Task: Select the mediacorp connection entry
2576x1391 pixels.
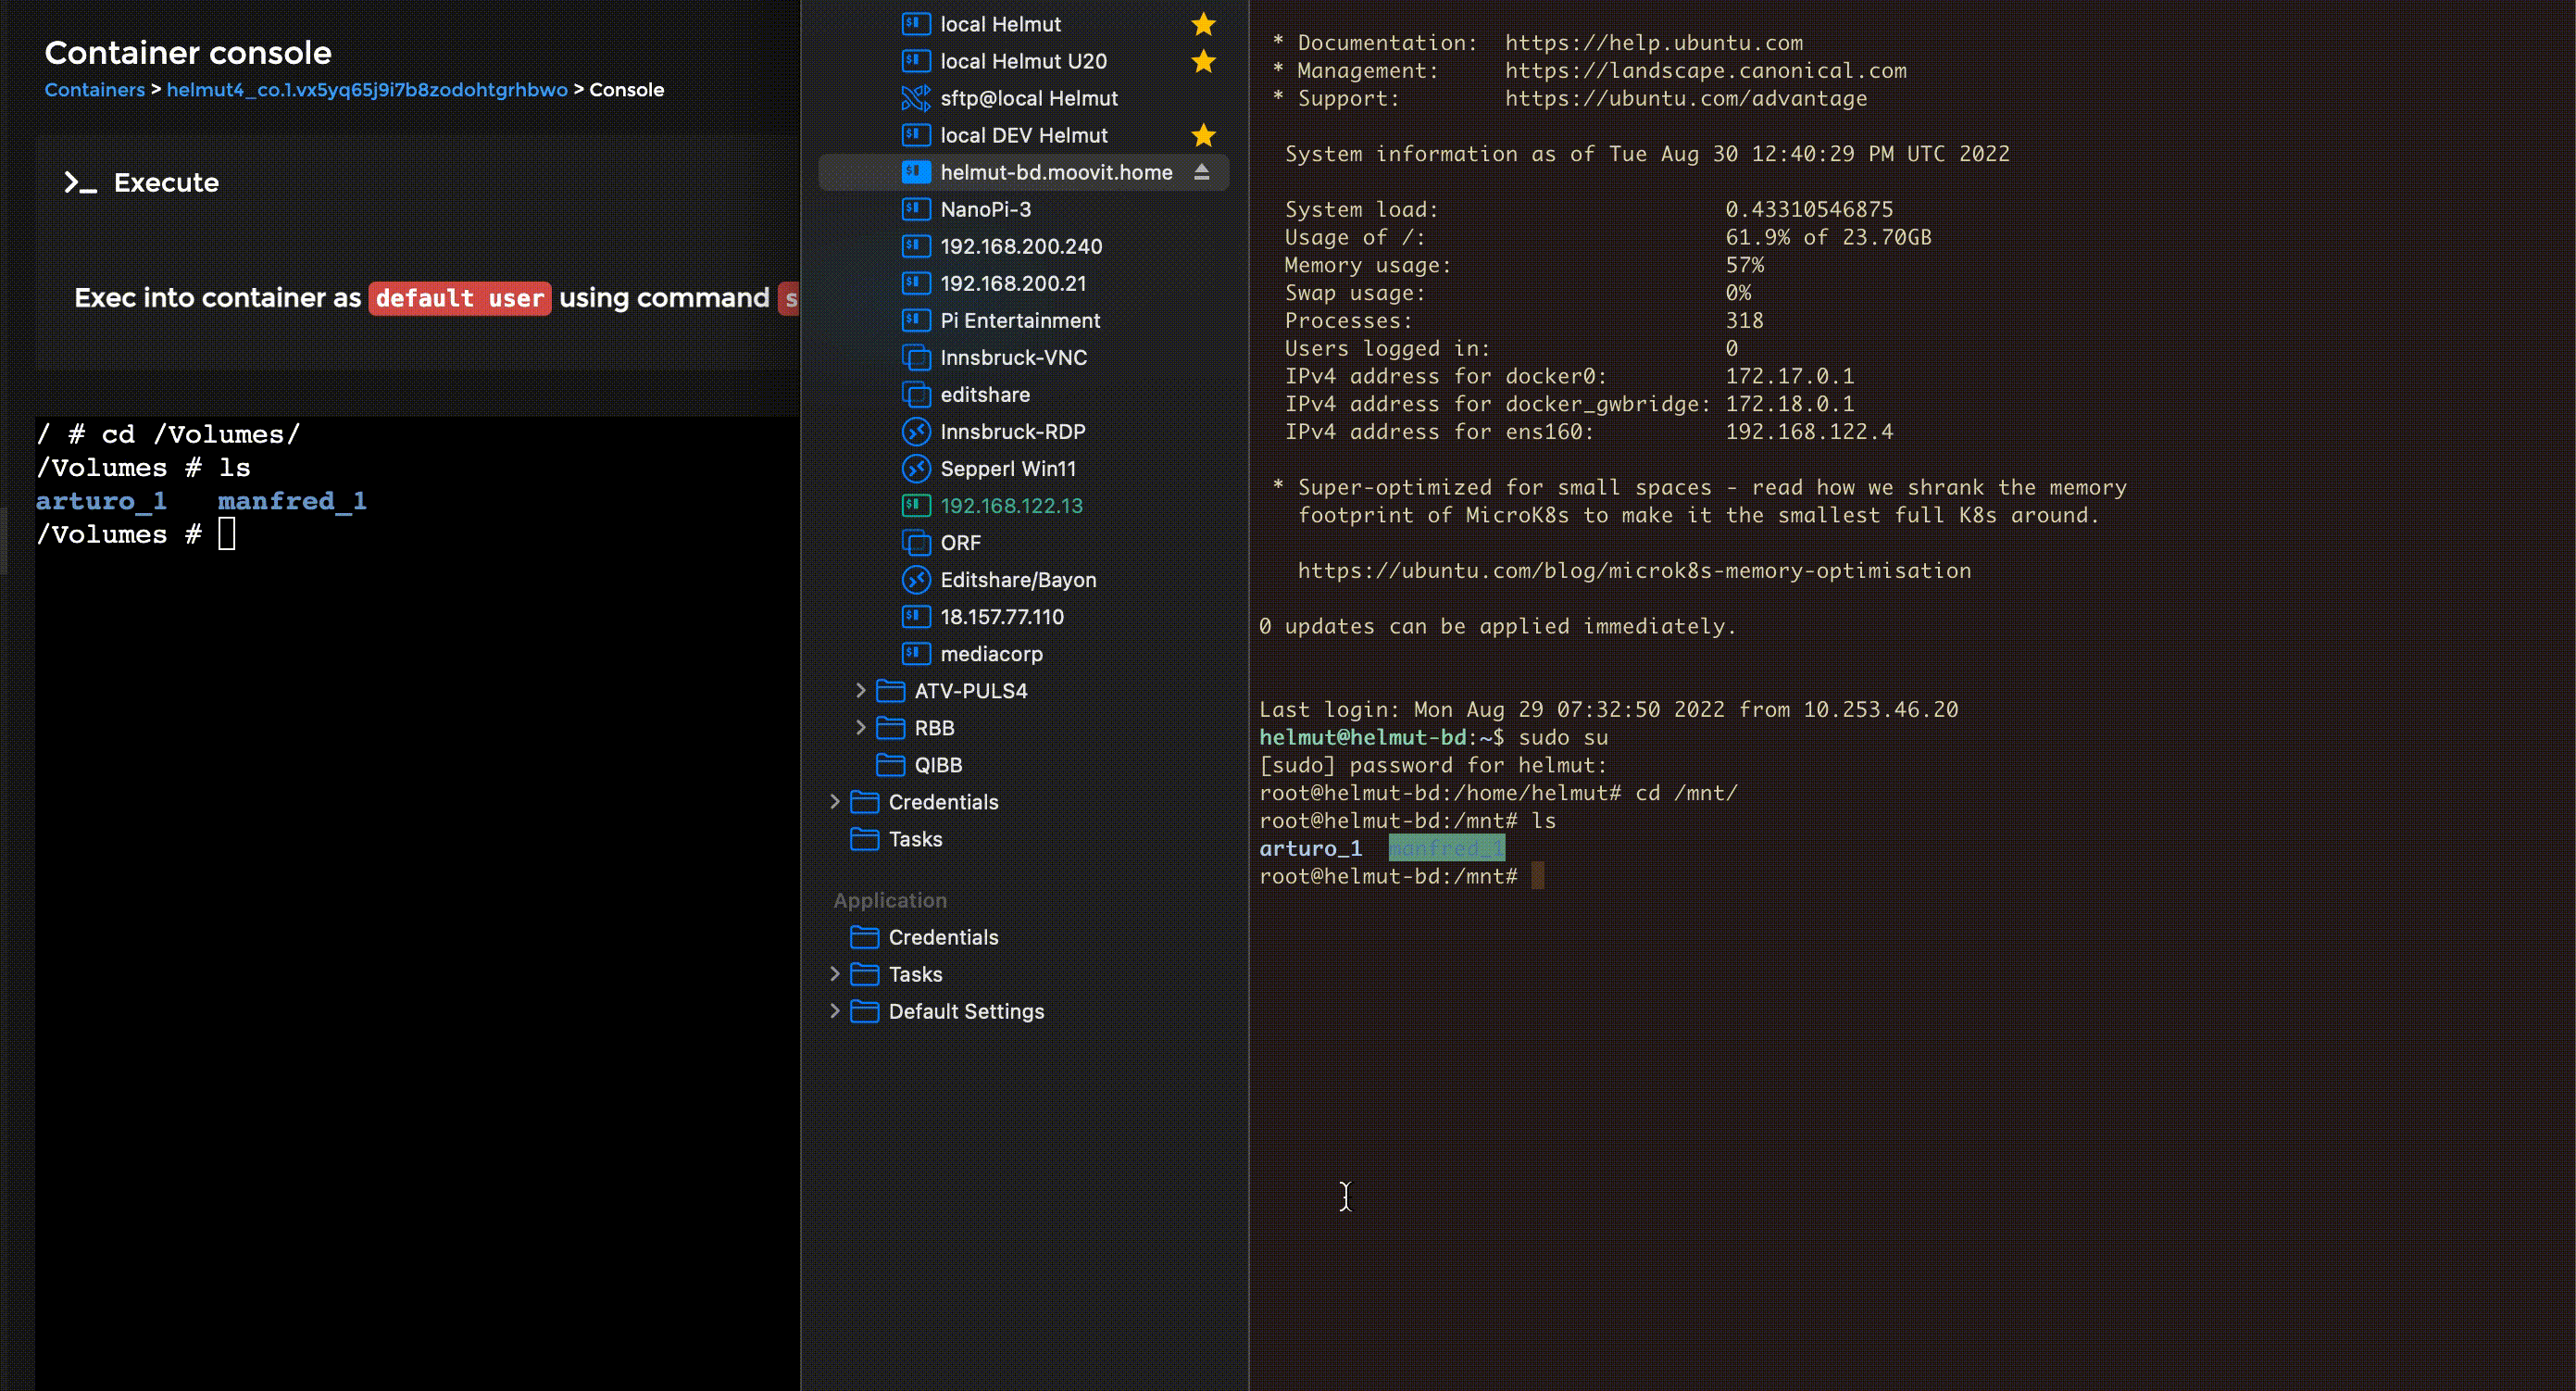Action: [990, 654]
